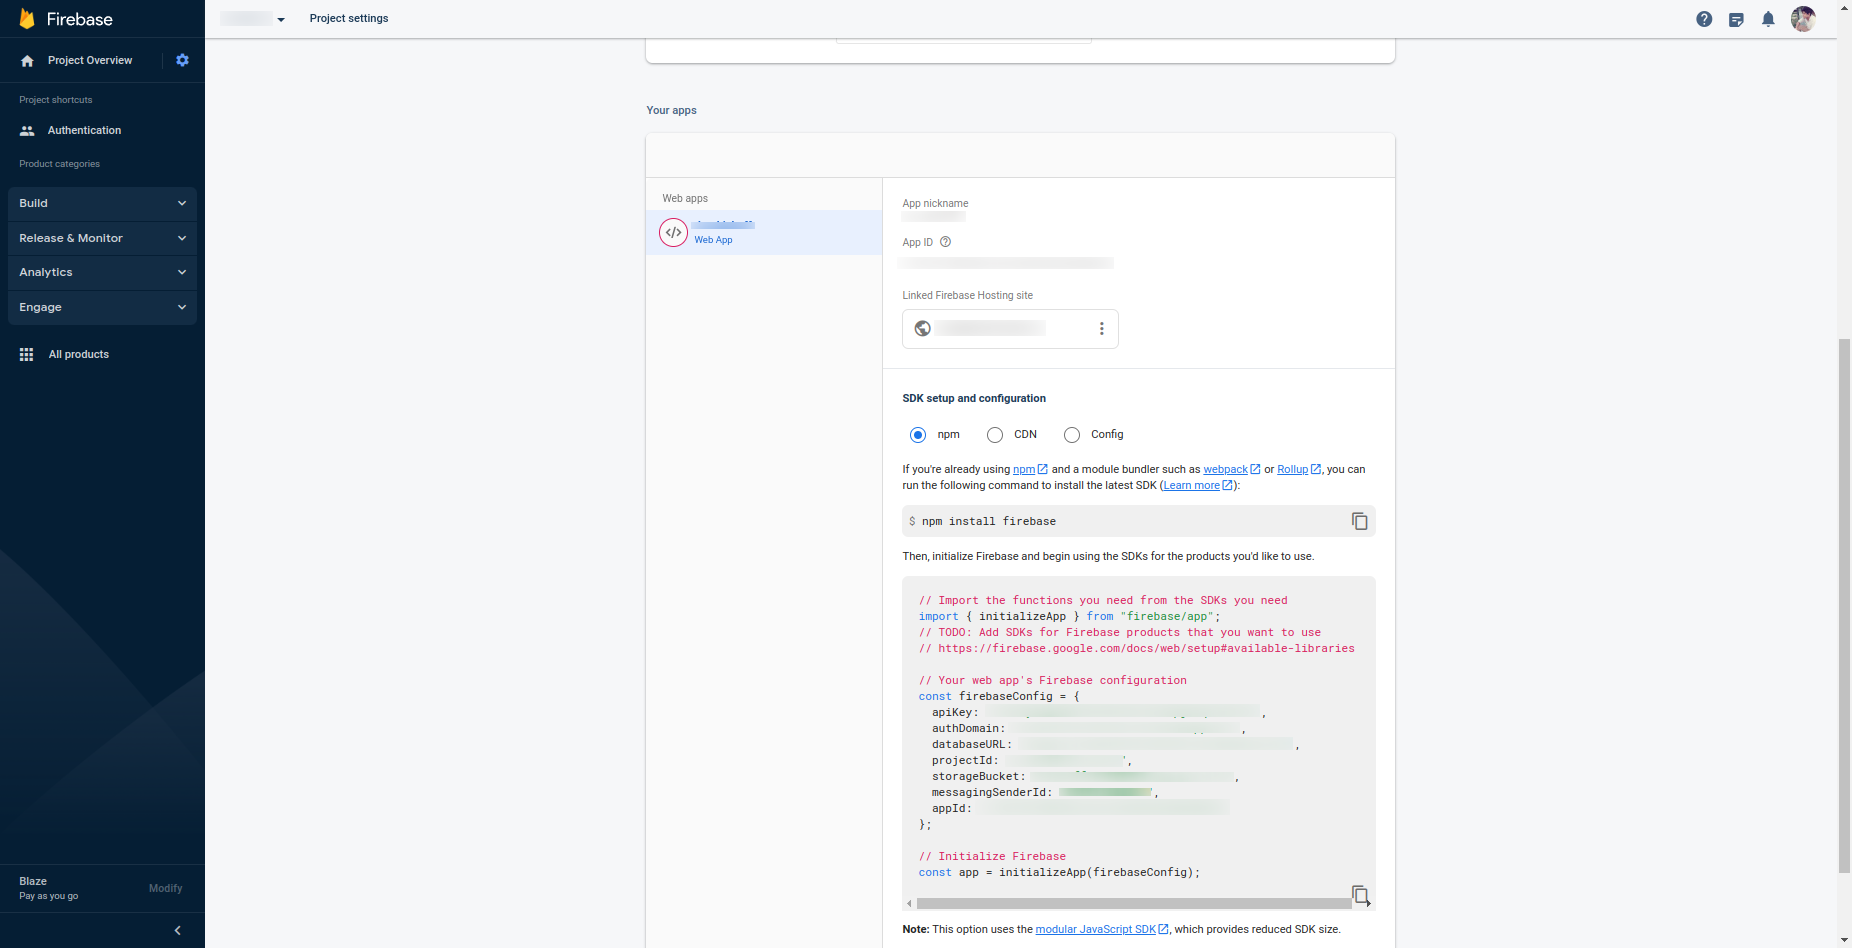Click the App nickname label
The height and width of the screenshot is (948, 1852).
coord(935,204)
